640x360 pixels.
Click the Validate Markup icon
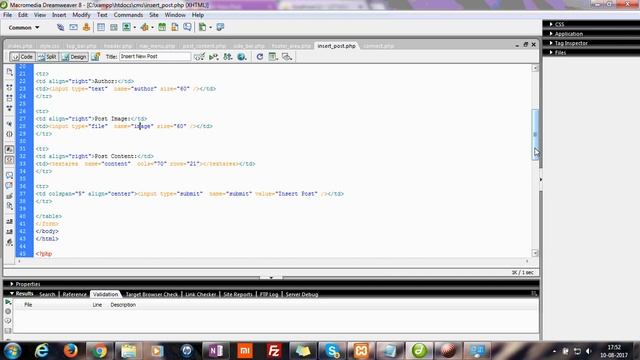[x=213, y=57]
